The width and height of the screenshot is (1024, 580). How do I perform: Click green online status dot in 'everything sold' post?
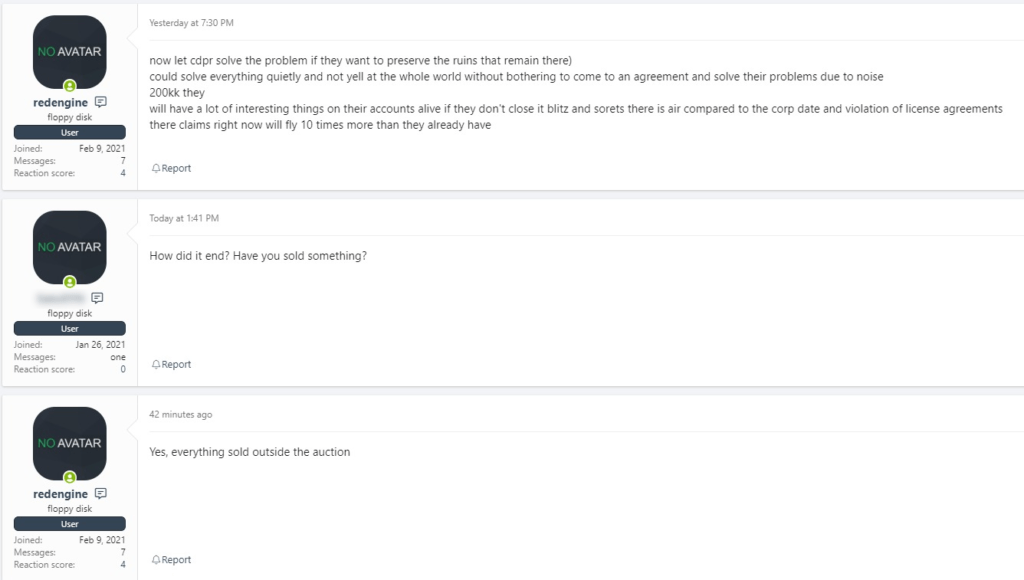click(x=70, y=478)
